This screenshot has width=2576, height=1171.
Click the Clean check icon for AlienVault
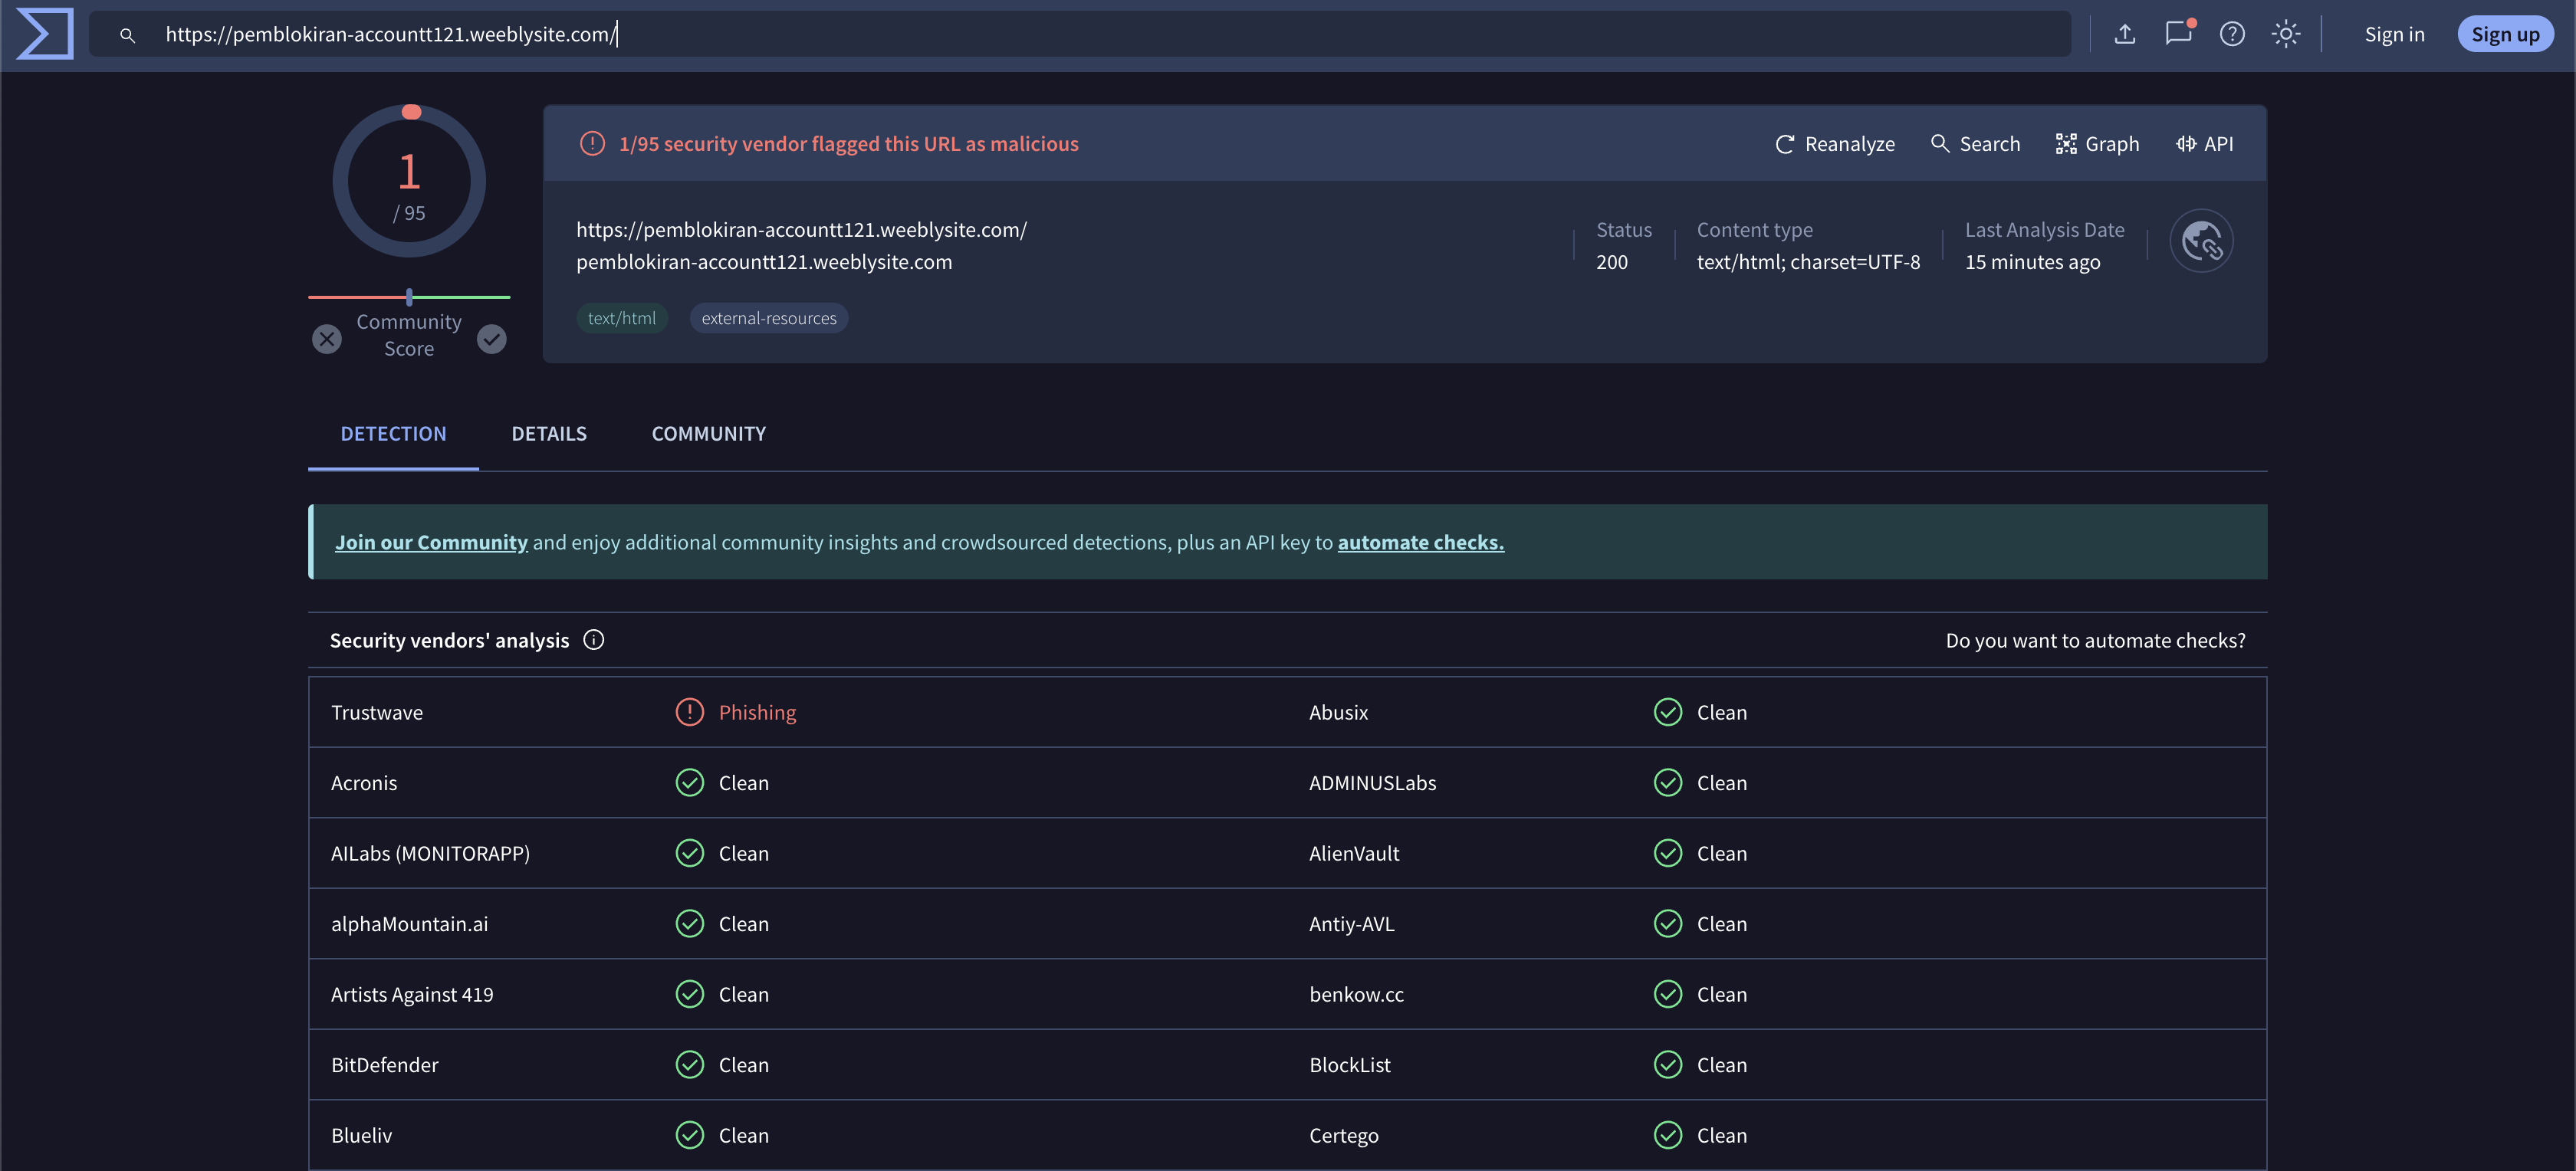[1668, 853]
